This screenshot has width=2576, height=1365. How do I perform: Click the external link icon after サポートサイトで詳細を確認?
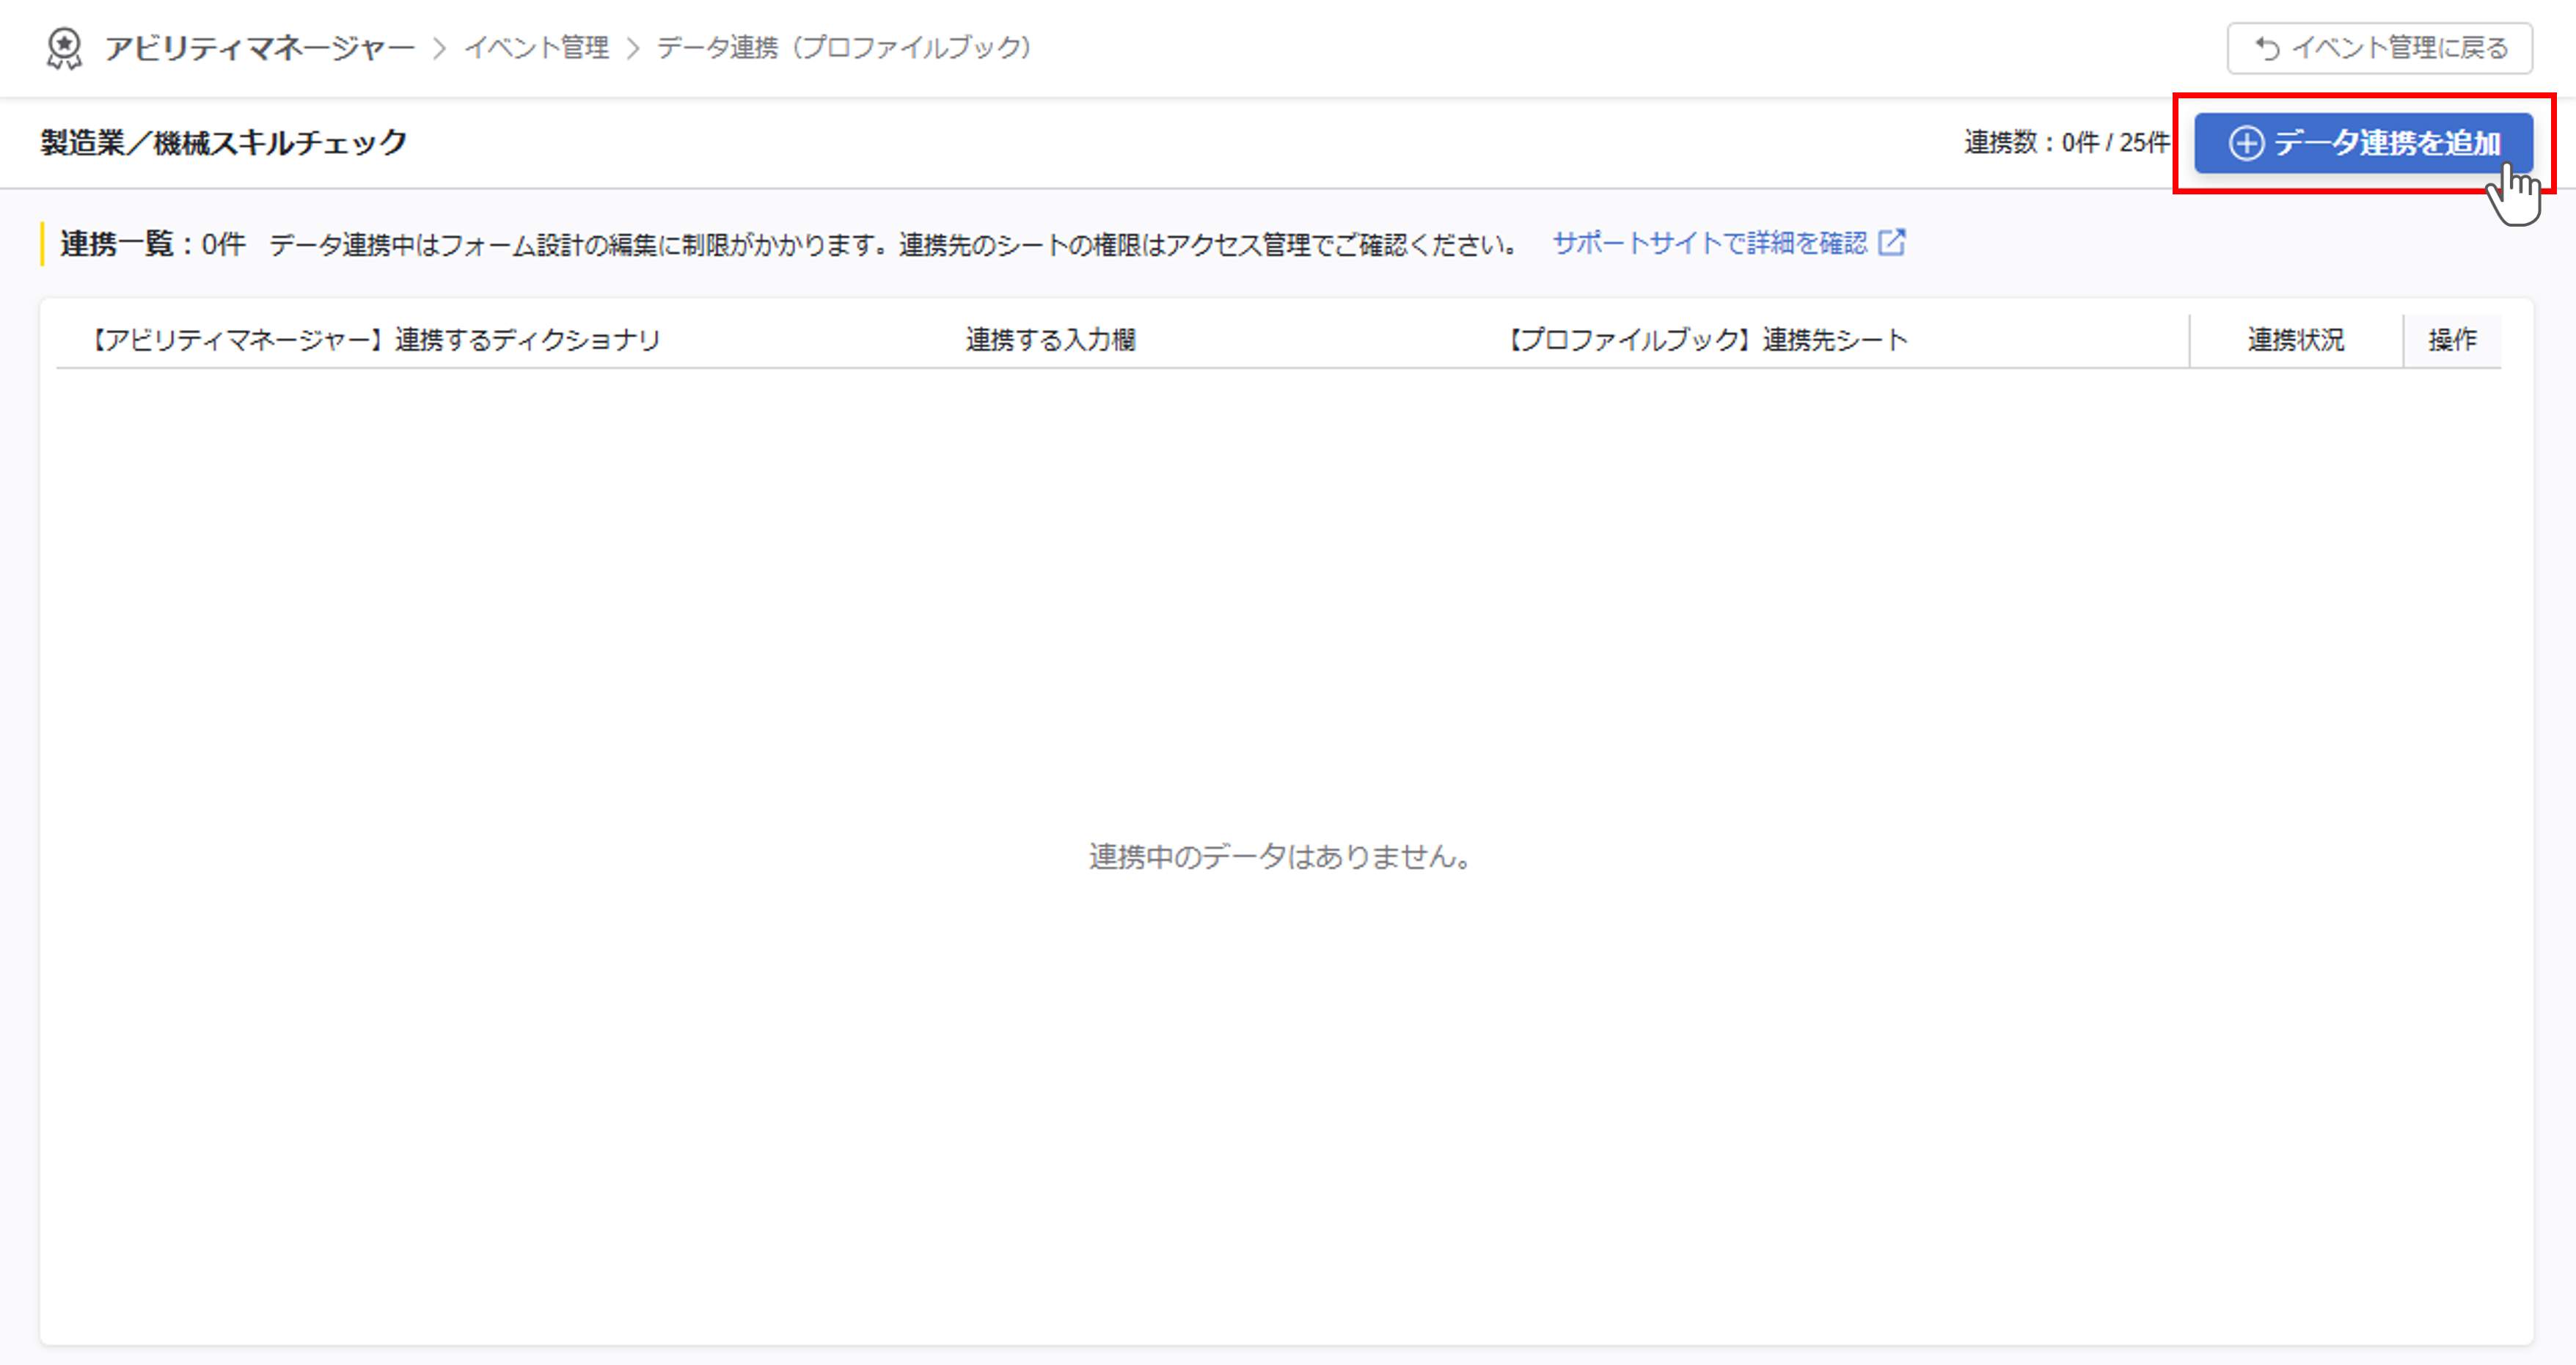coord(1892,242)
